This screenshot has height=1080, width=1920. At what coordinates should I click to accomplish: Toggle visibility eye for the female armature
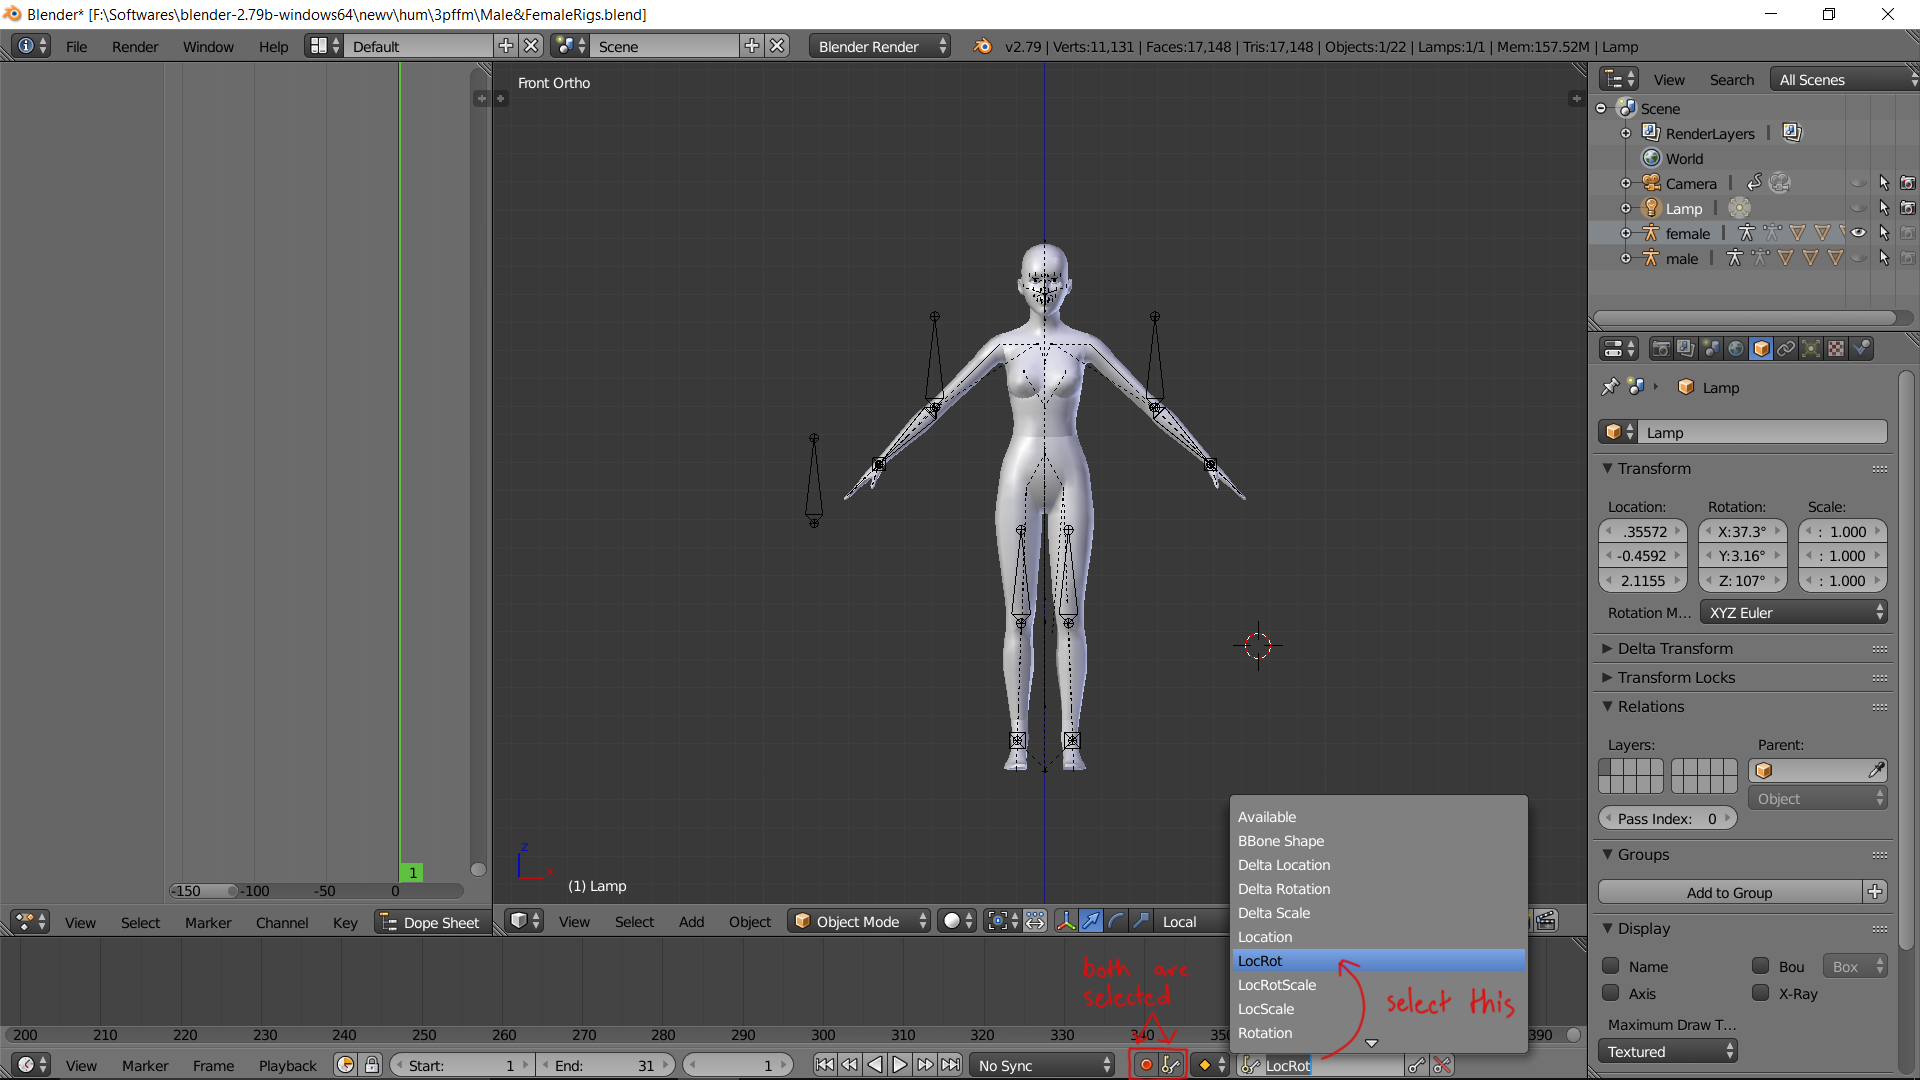tap(1858, 233)
